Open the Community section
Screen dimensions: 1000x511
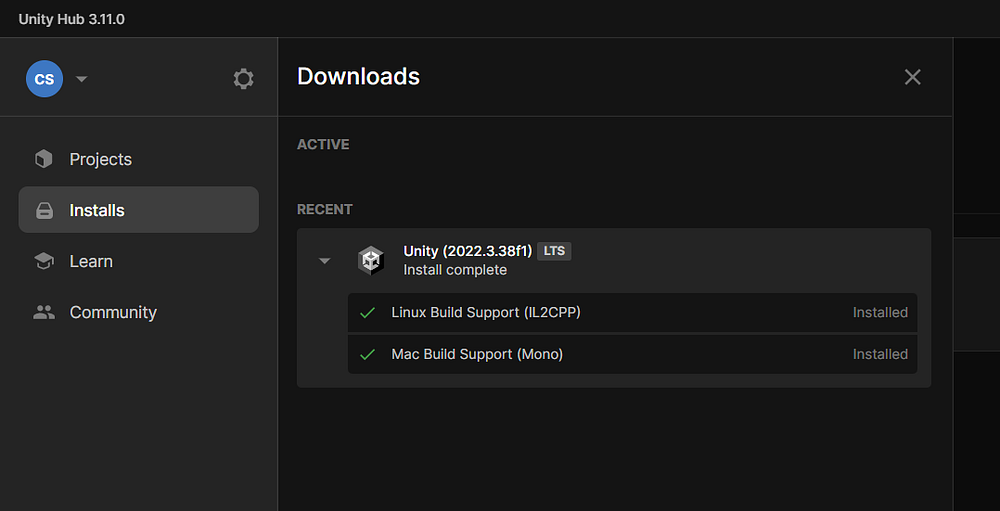point(138,312)
